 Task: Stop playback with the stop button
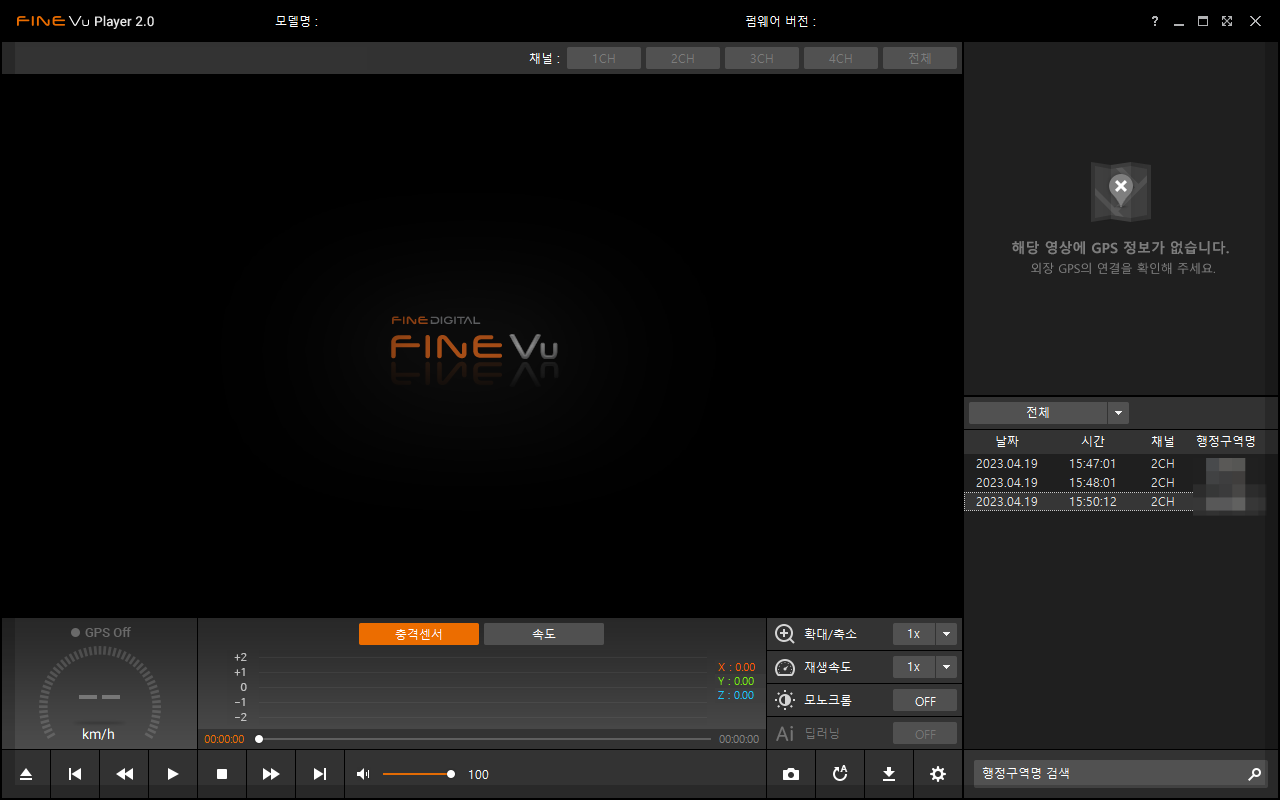[x=222, y=774]
